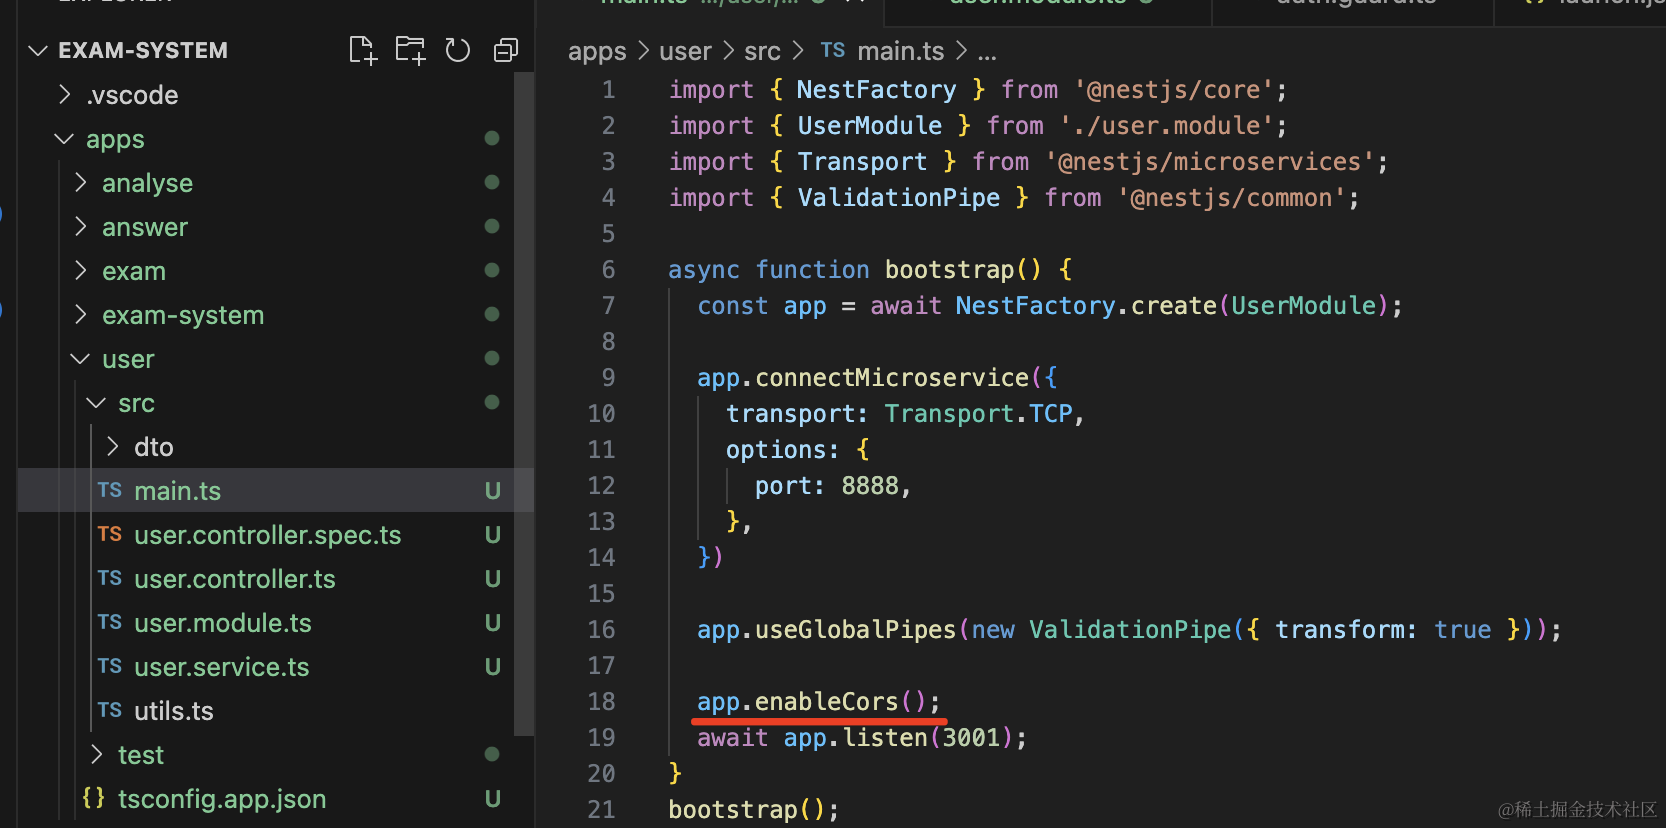The image size is (1666, 828).
Task: Click useGlobalPipes in the code
Action: tap(855, 630)
